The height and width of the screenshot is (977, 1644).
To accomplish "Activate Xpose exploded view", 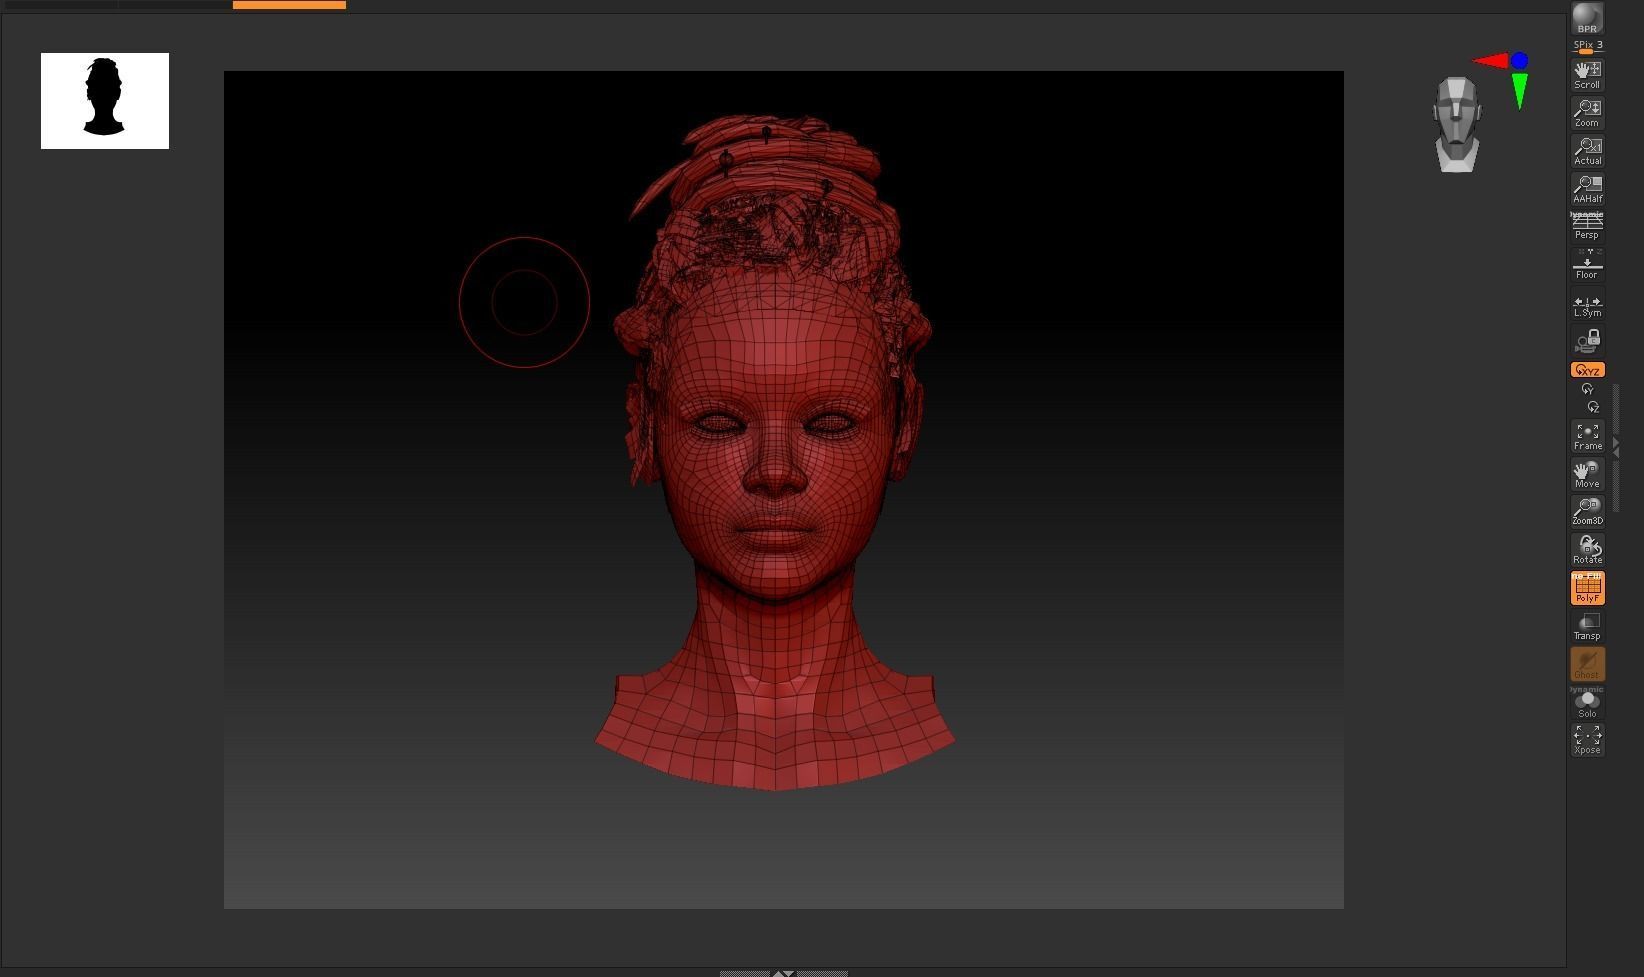I will (x=1587, y=740).
